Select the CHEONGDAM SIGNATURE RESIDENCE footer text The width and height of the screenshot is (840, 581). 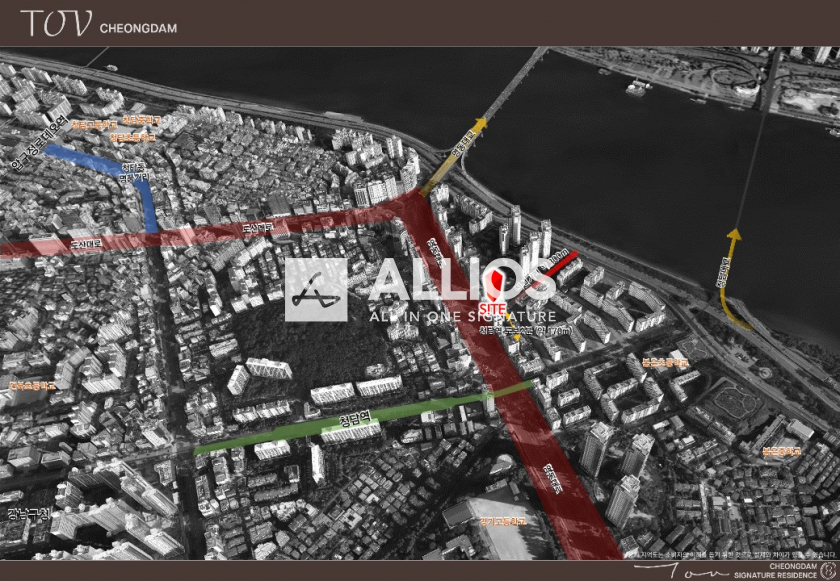[775, 571]
